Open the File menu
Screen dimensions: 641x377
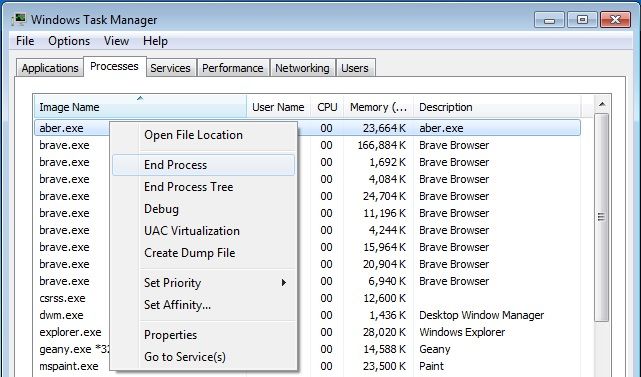(25, 41)
